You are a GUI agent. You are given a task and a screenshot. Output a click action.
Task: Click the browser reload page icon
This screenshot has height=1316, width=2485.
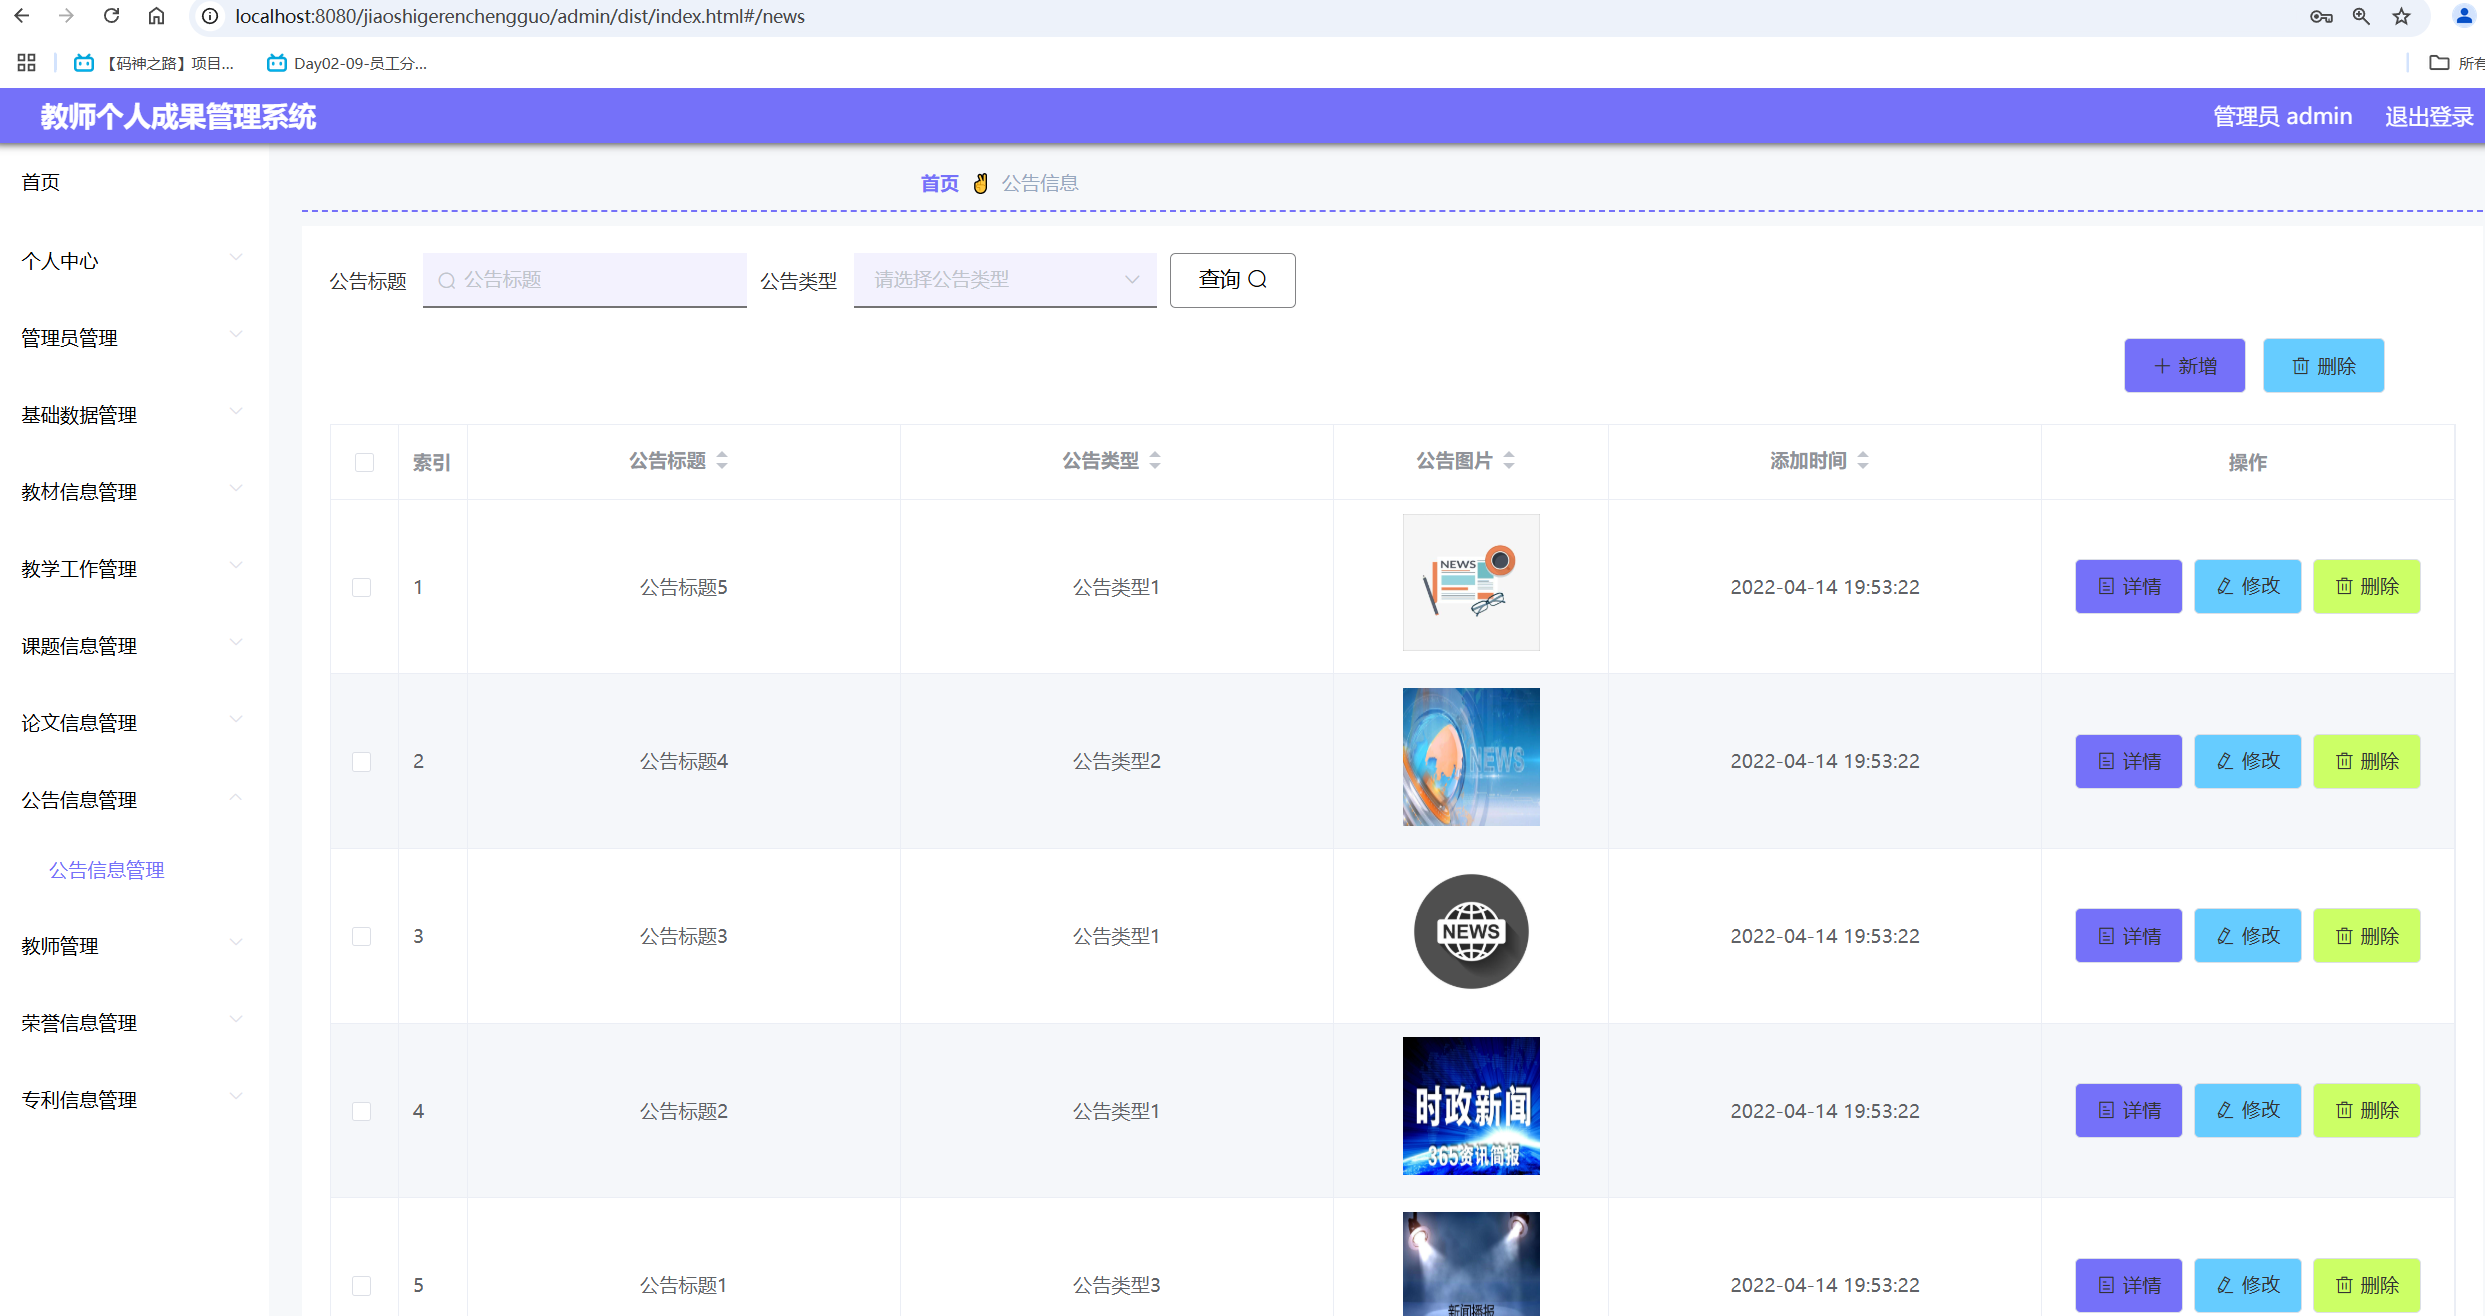[x=112, y=16]
